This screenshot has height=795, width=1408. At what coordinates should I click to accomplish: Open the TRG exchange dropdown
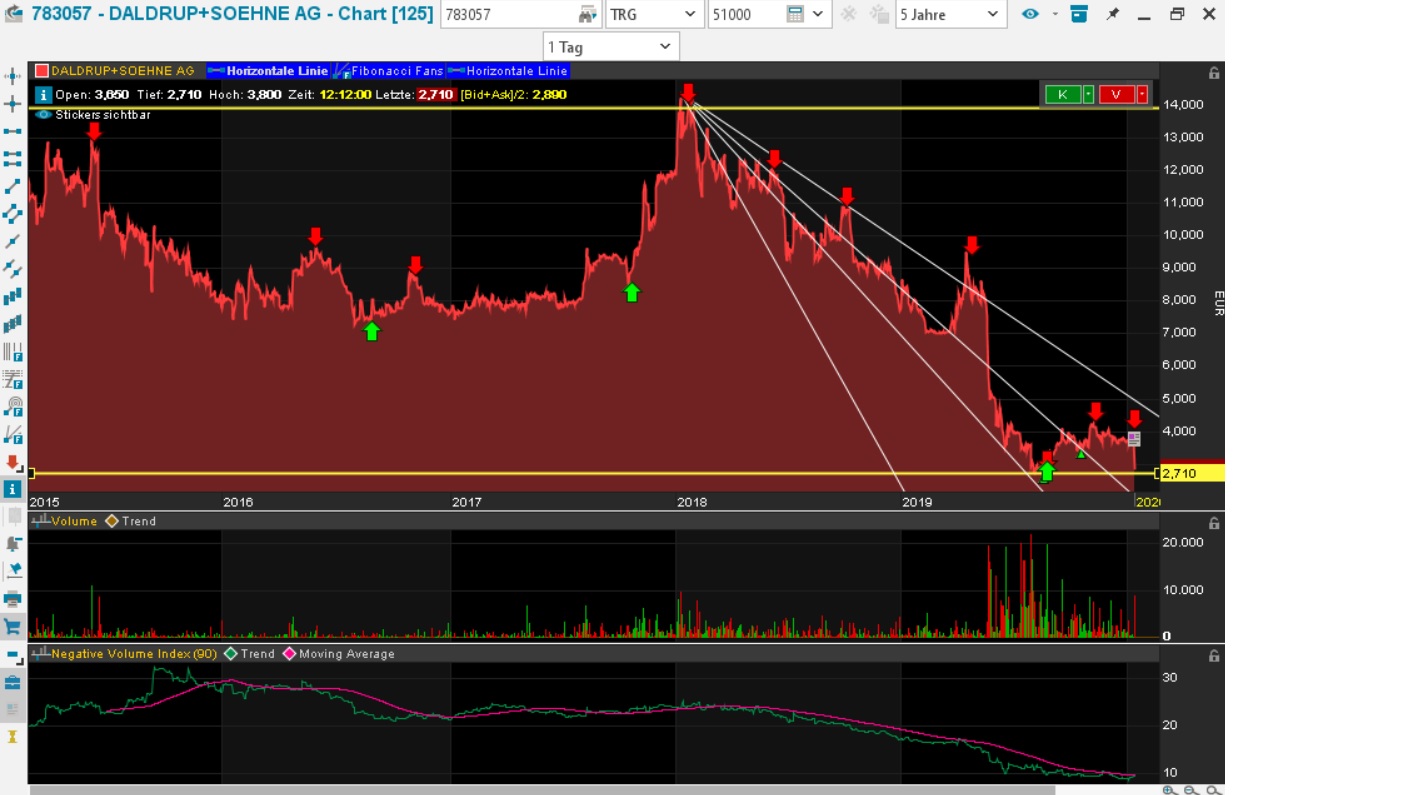pyautogui.click(x=654, y=14)
